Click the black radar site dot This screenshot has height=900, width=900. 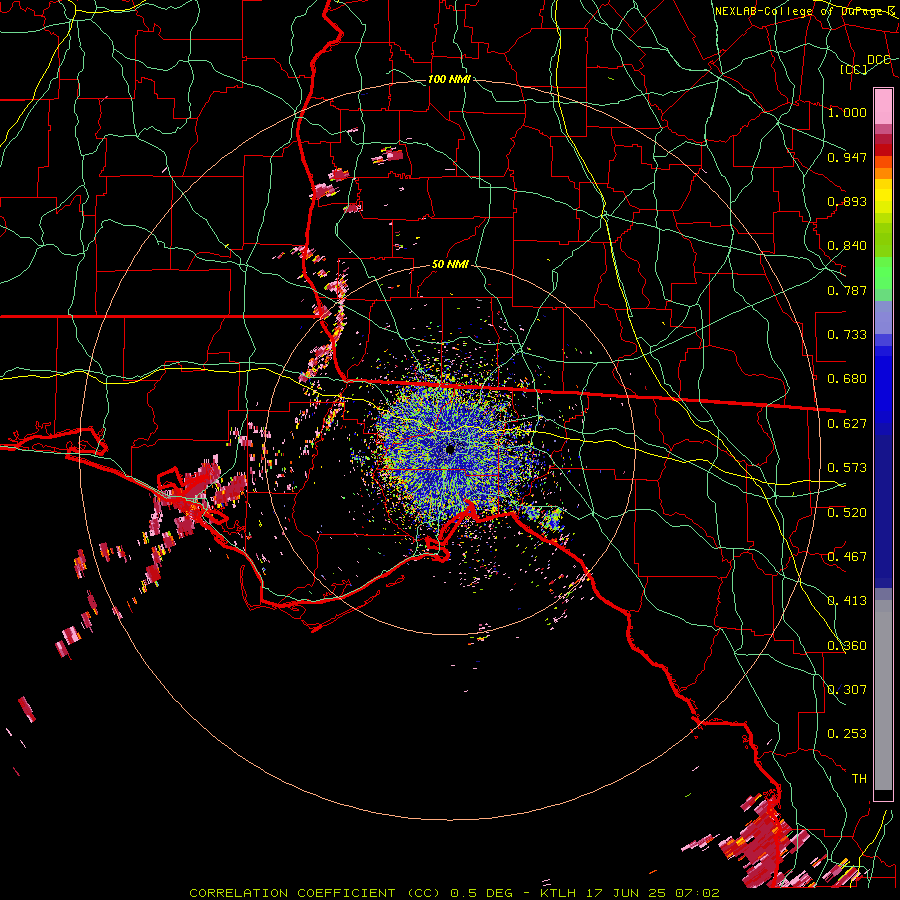(450, 449)
